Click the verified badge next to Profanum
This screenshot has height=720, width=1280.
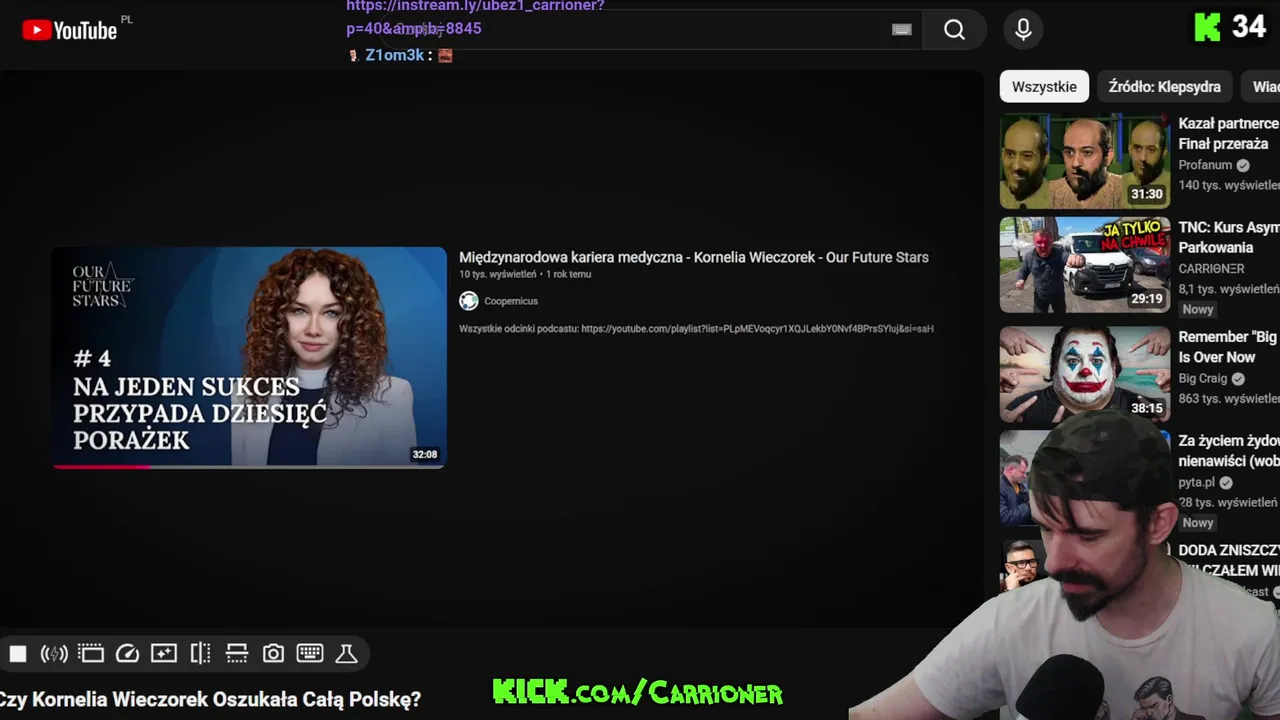pos(1243,165)
